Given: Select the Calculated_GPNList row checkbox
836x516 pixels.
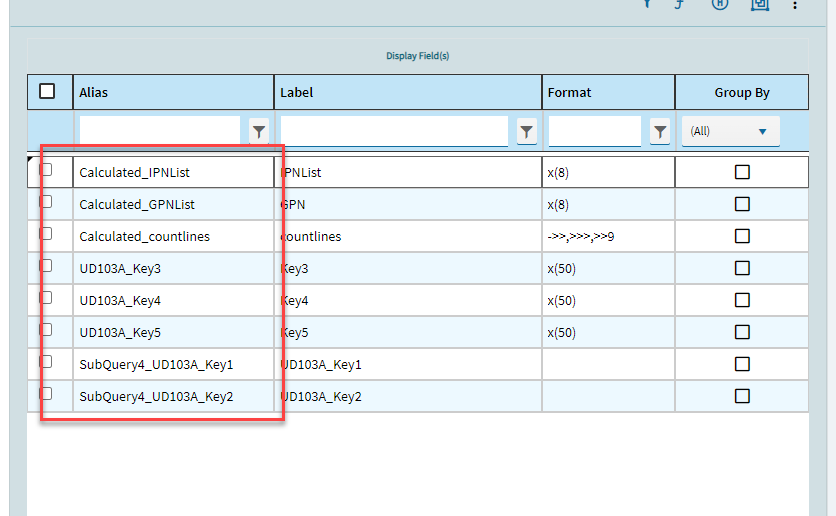Looking at the screenshot, I should pyautogui.click(x=46, y=201).
